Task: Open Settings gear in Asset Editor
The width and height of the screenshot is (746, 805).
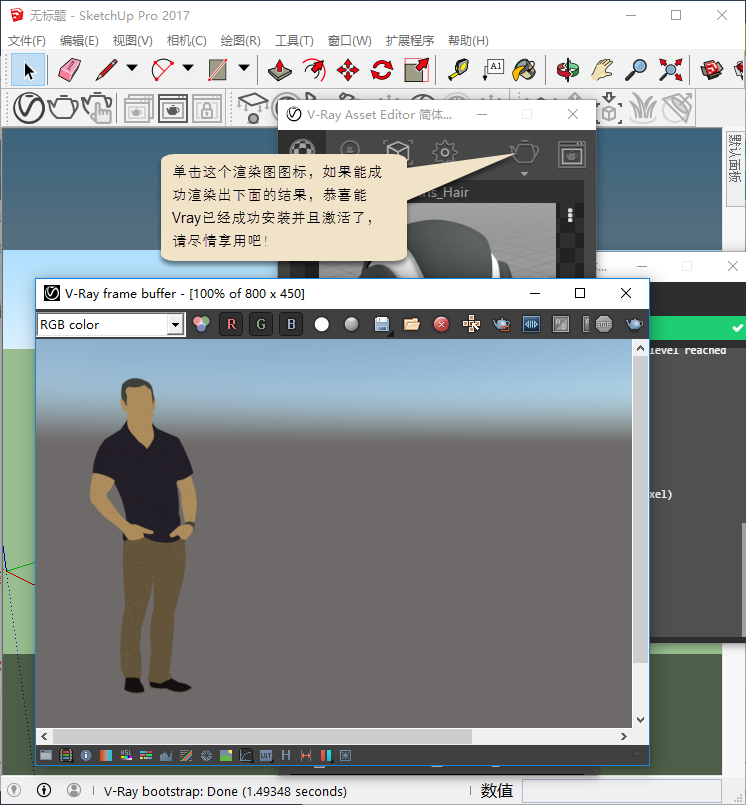Action: (445, 152)
